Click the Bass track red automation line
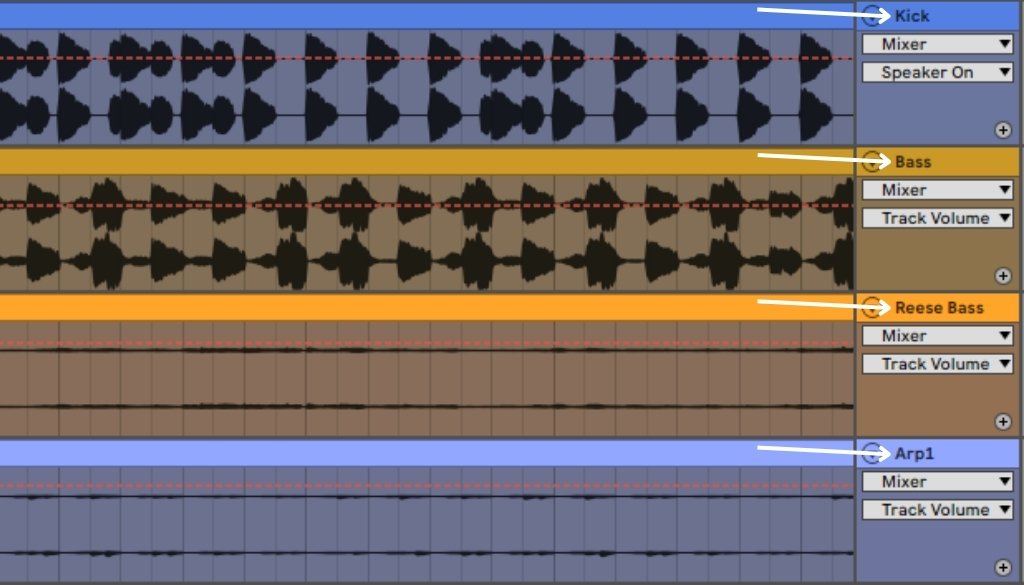Screen dimensions: 1024x585 (427, 205)
